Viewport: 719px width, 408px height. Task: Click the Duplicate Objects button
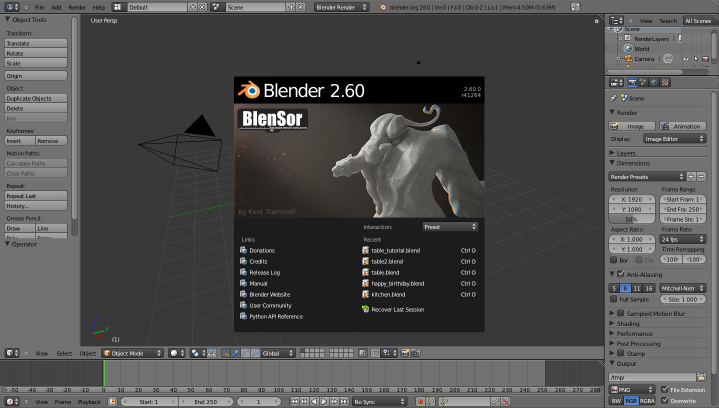click(36, 98)
